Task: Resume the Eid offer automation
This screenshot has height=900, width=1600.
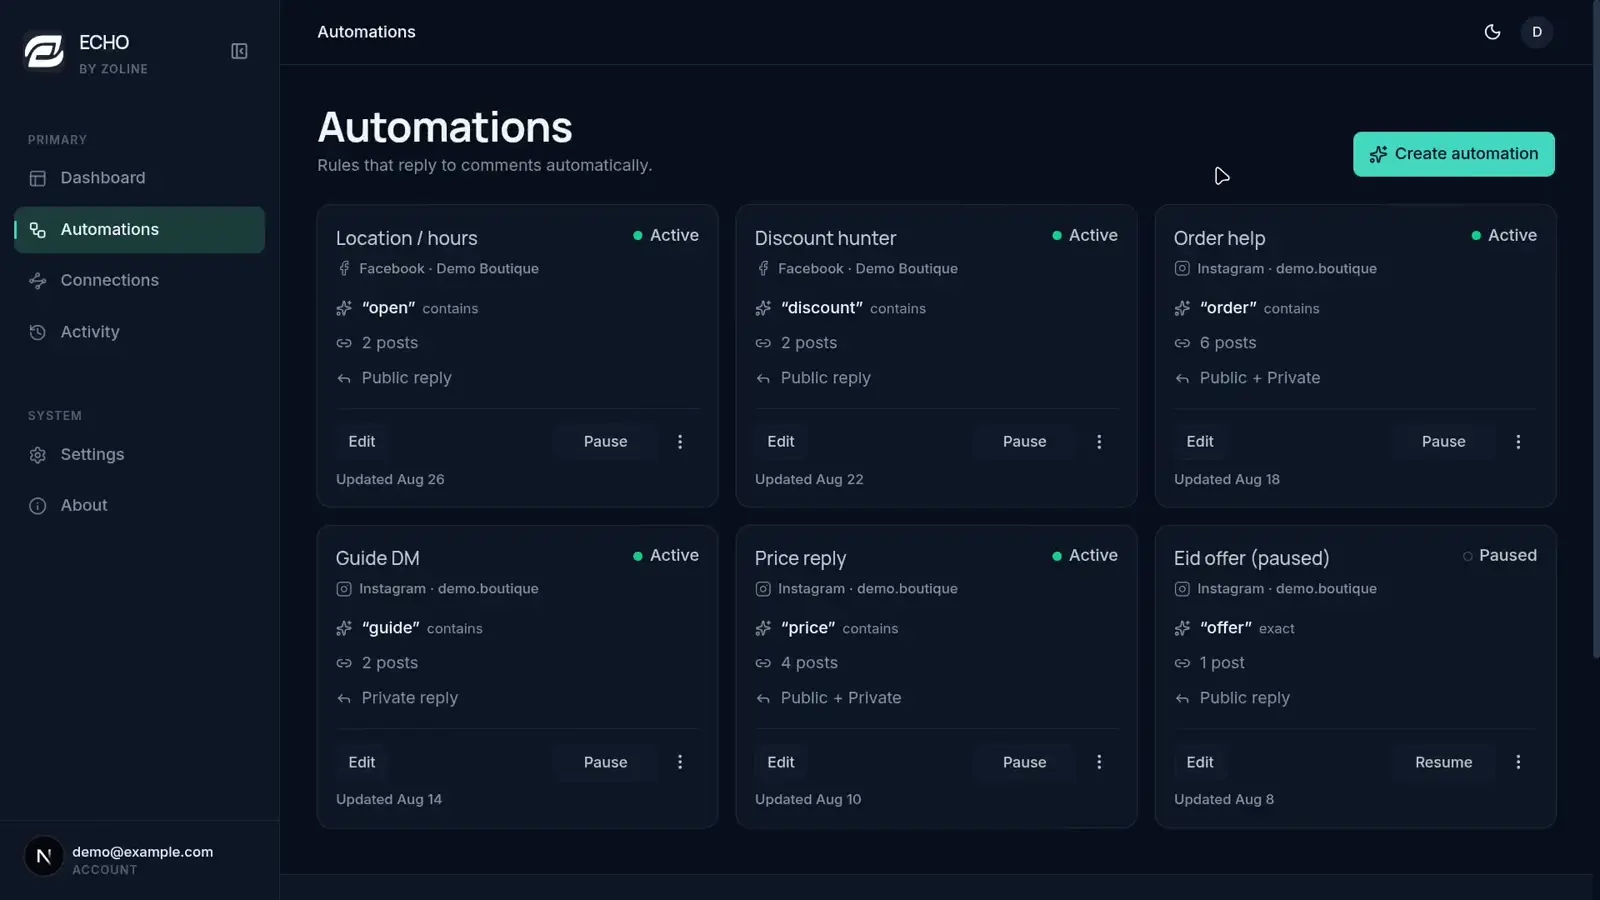Action: [1443, 762]
